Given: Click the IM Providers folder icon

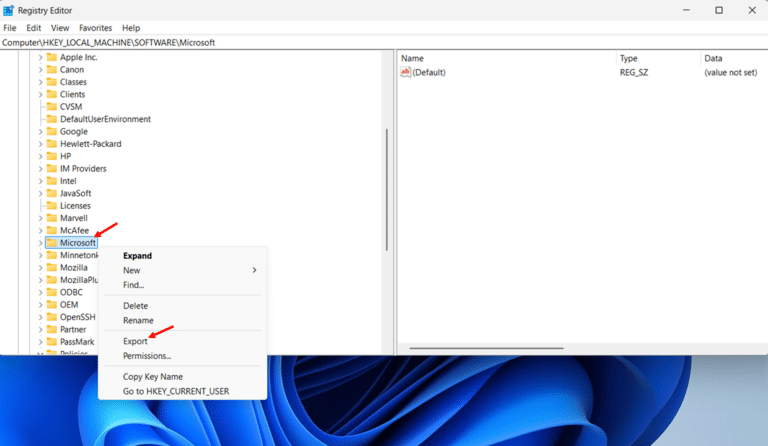Looking at the screenshot, I should [51, 168].
